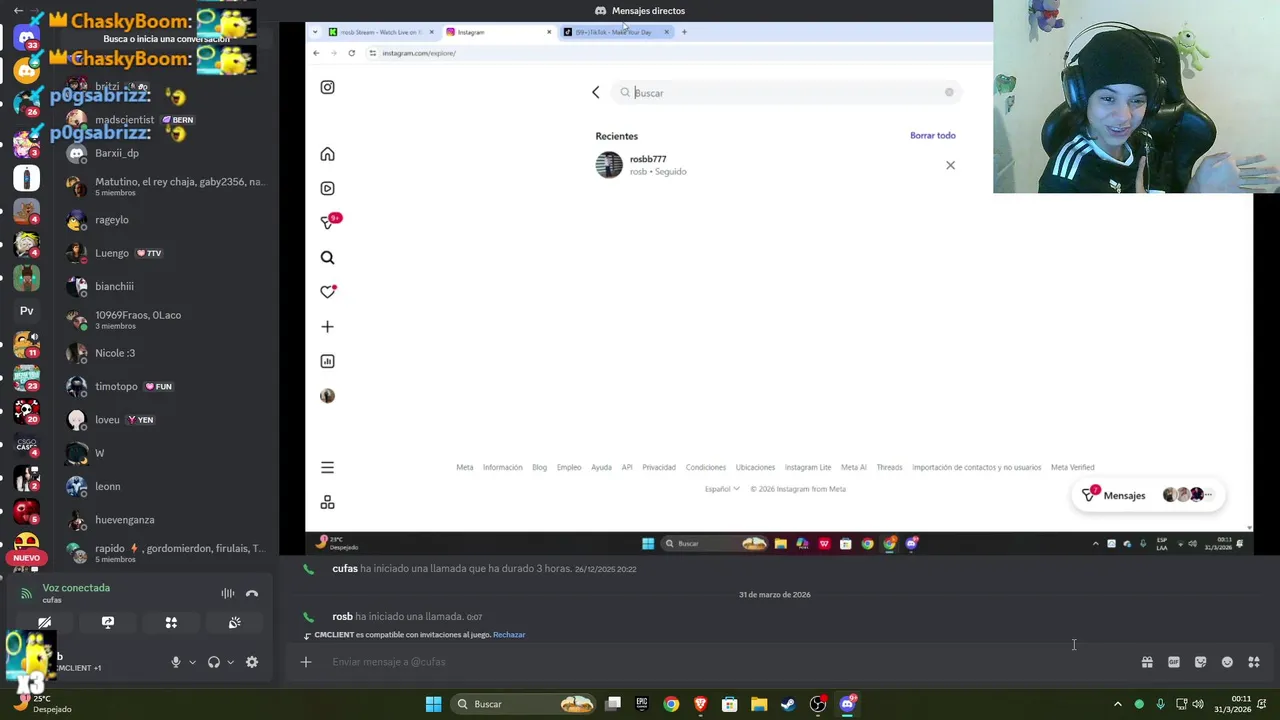Open the Discord emoji picker
This screenshot has width=1280, height=720.
1227,662
